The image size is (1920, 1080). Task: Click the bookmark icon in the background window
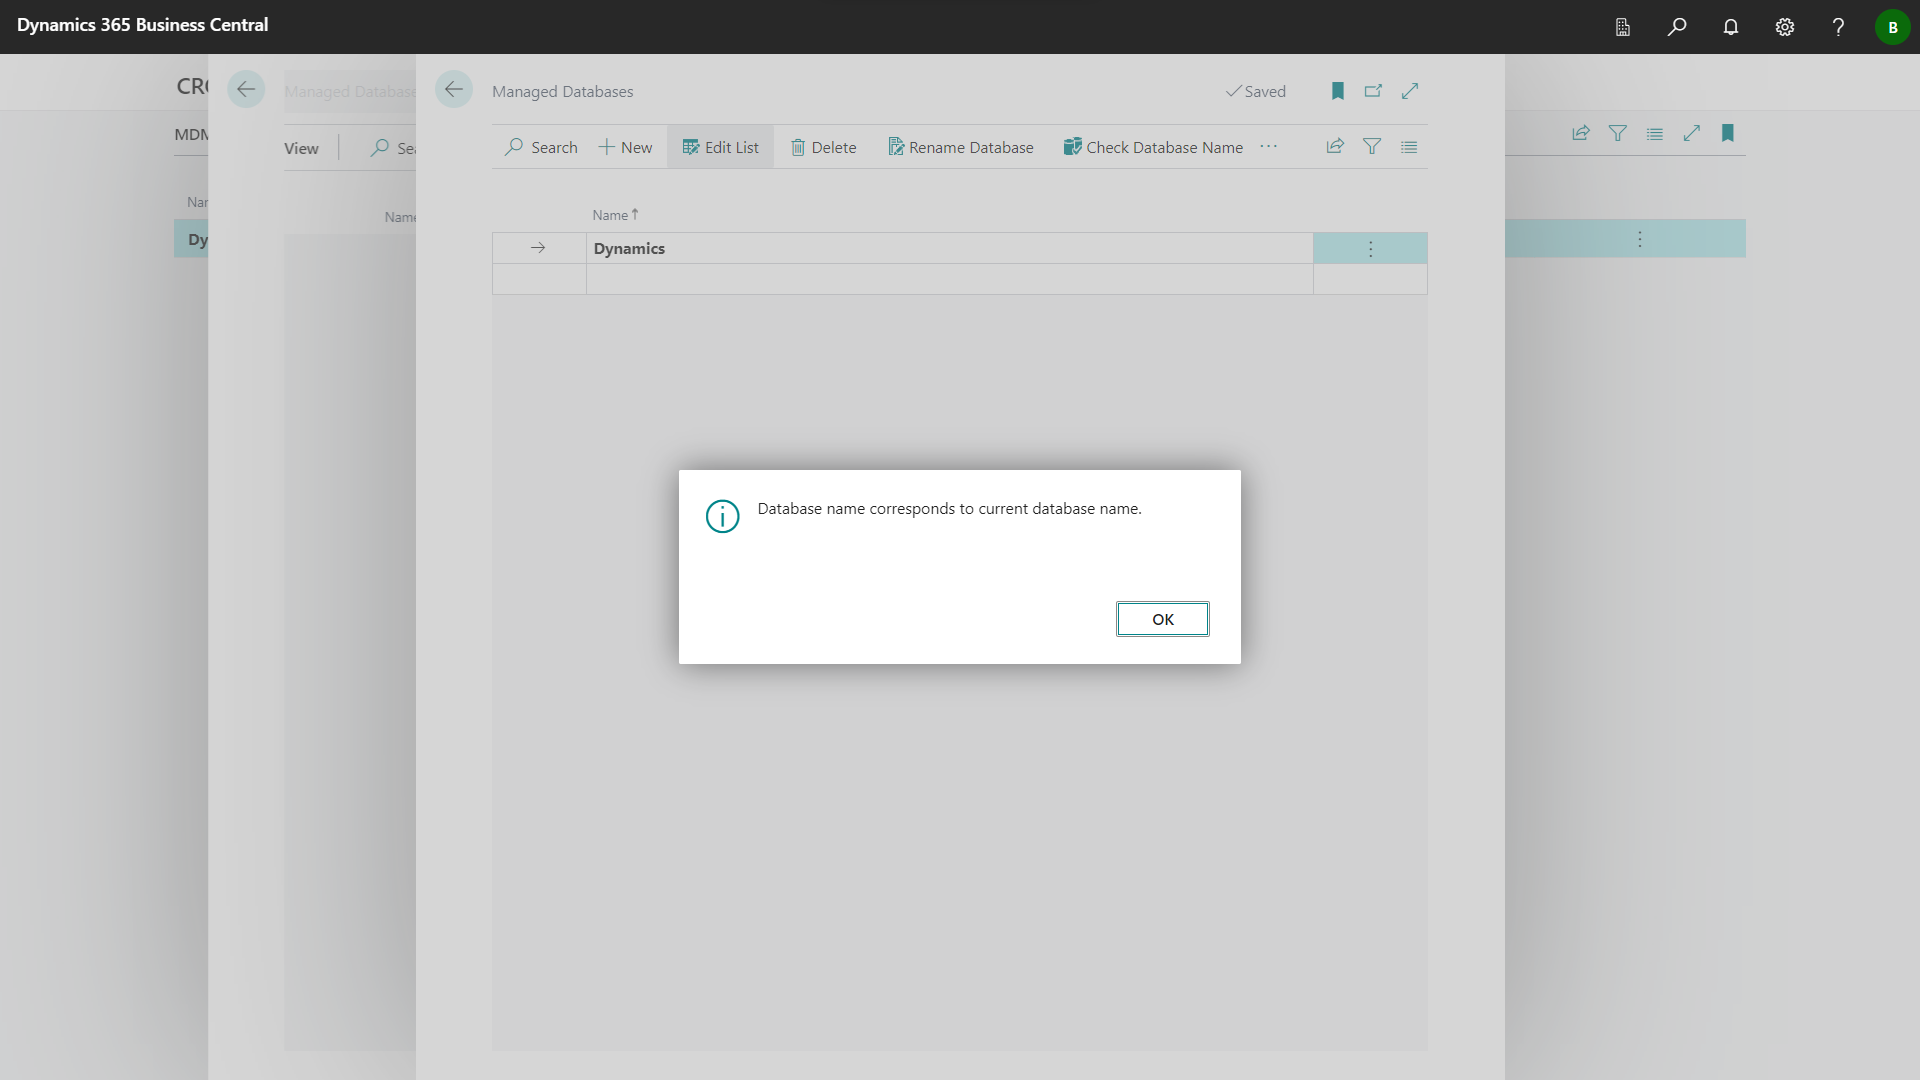click(x=1728, y=133)
